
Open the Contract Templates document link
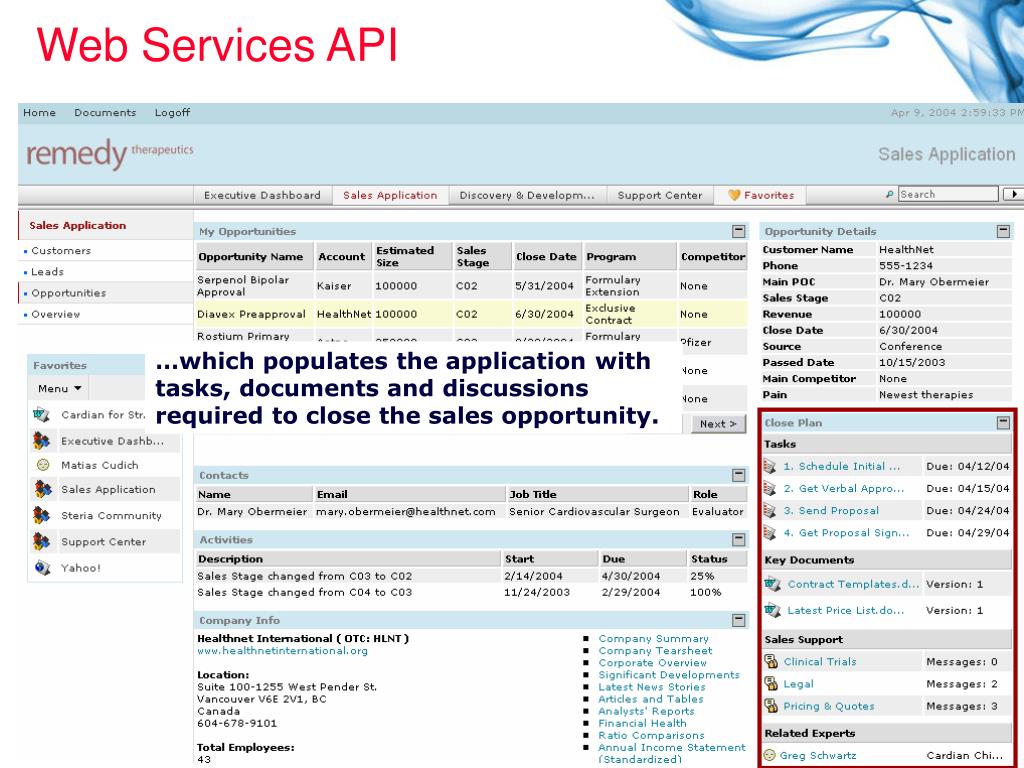[853, 584]
